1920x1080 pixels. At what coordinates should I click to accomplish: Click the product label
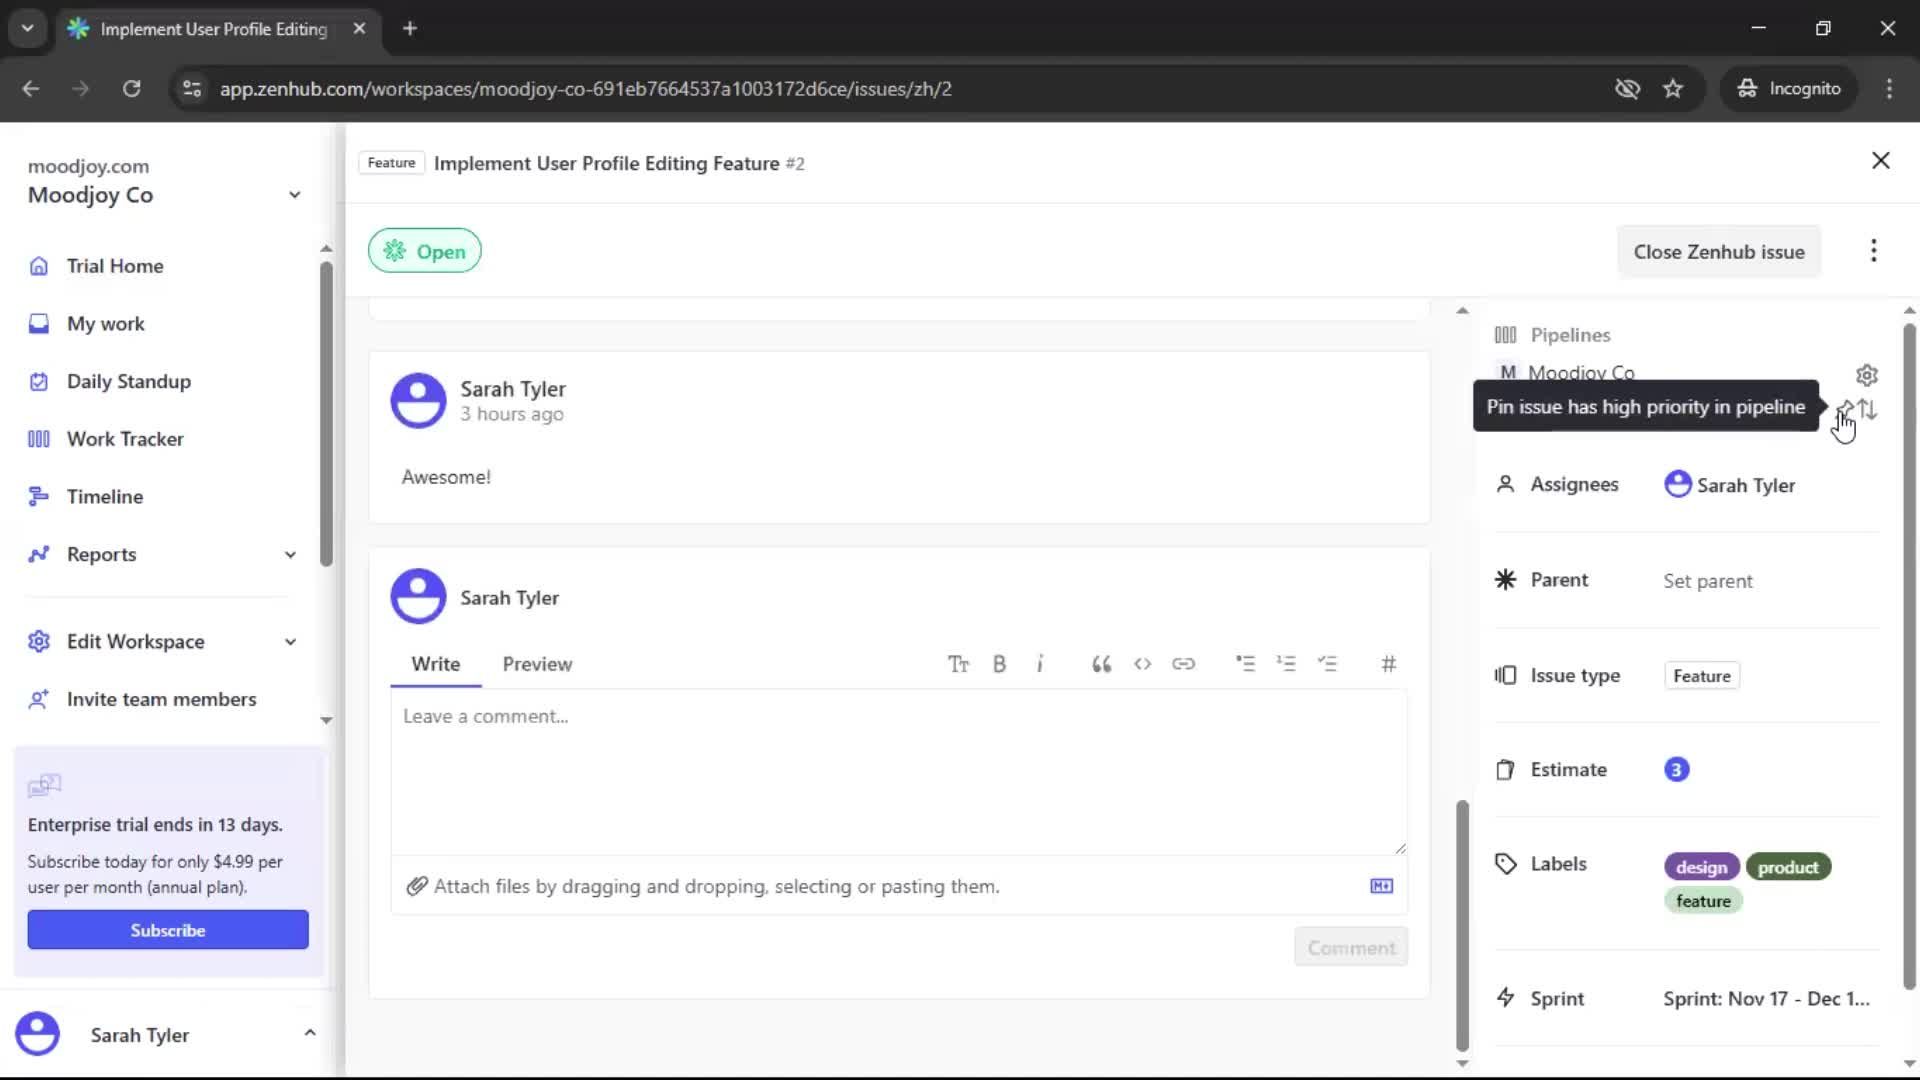point(1789,866)
